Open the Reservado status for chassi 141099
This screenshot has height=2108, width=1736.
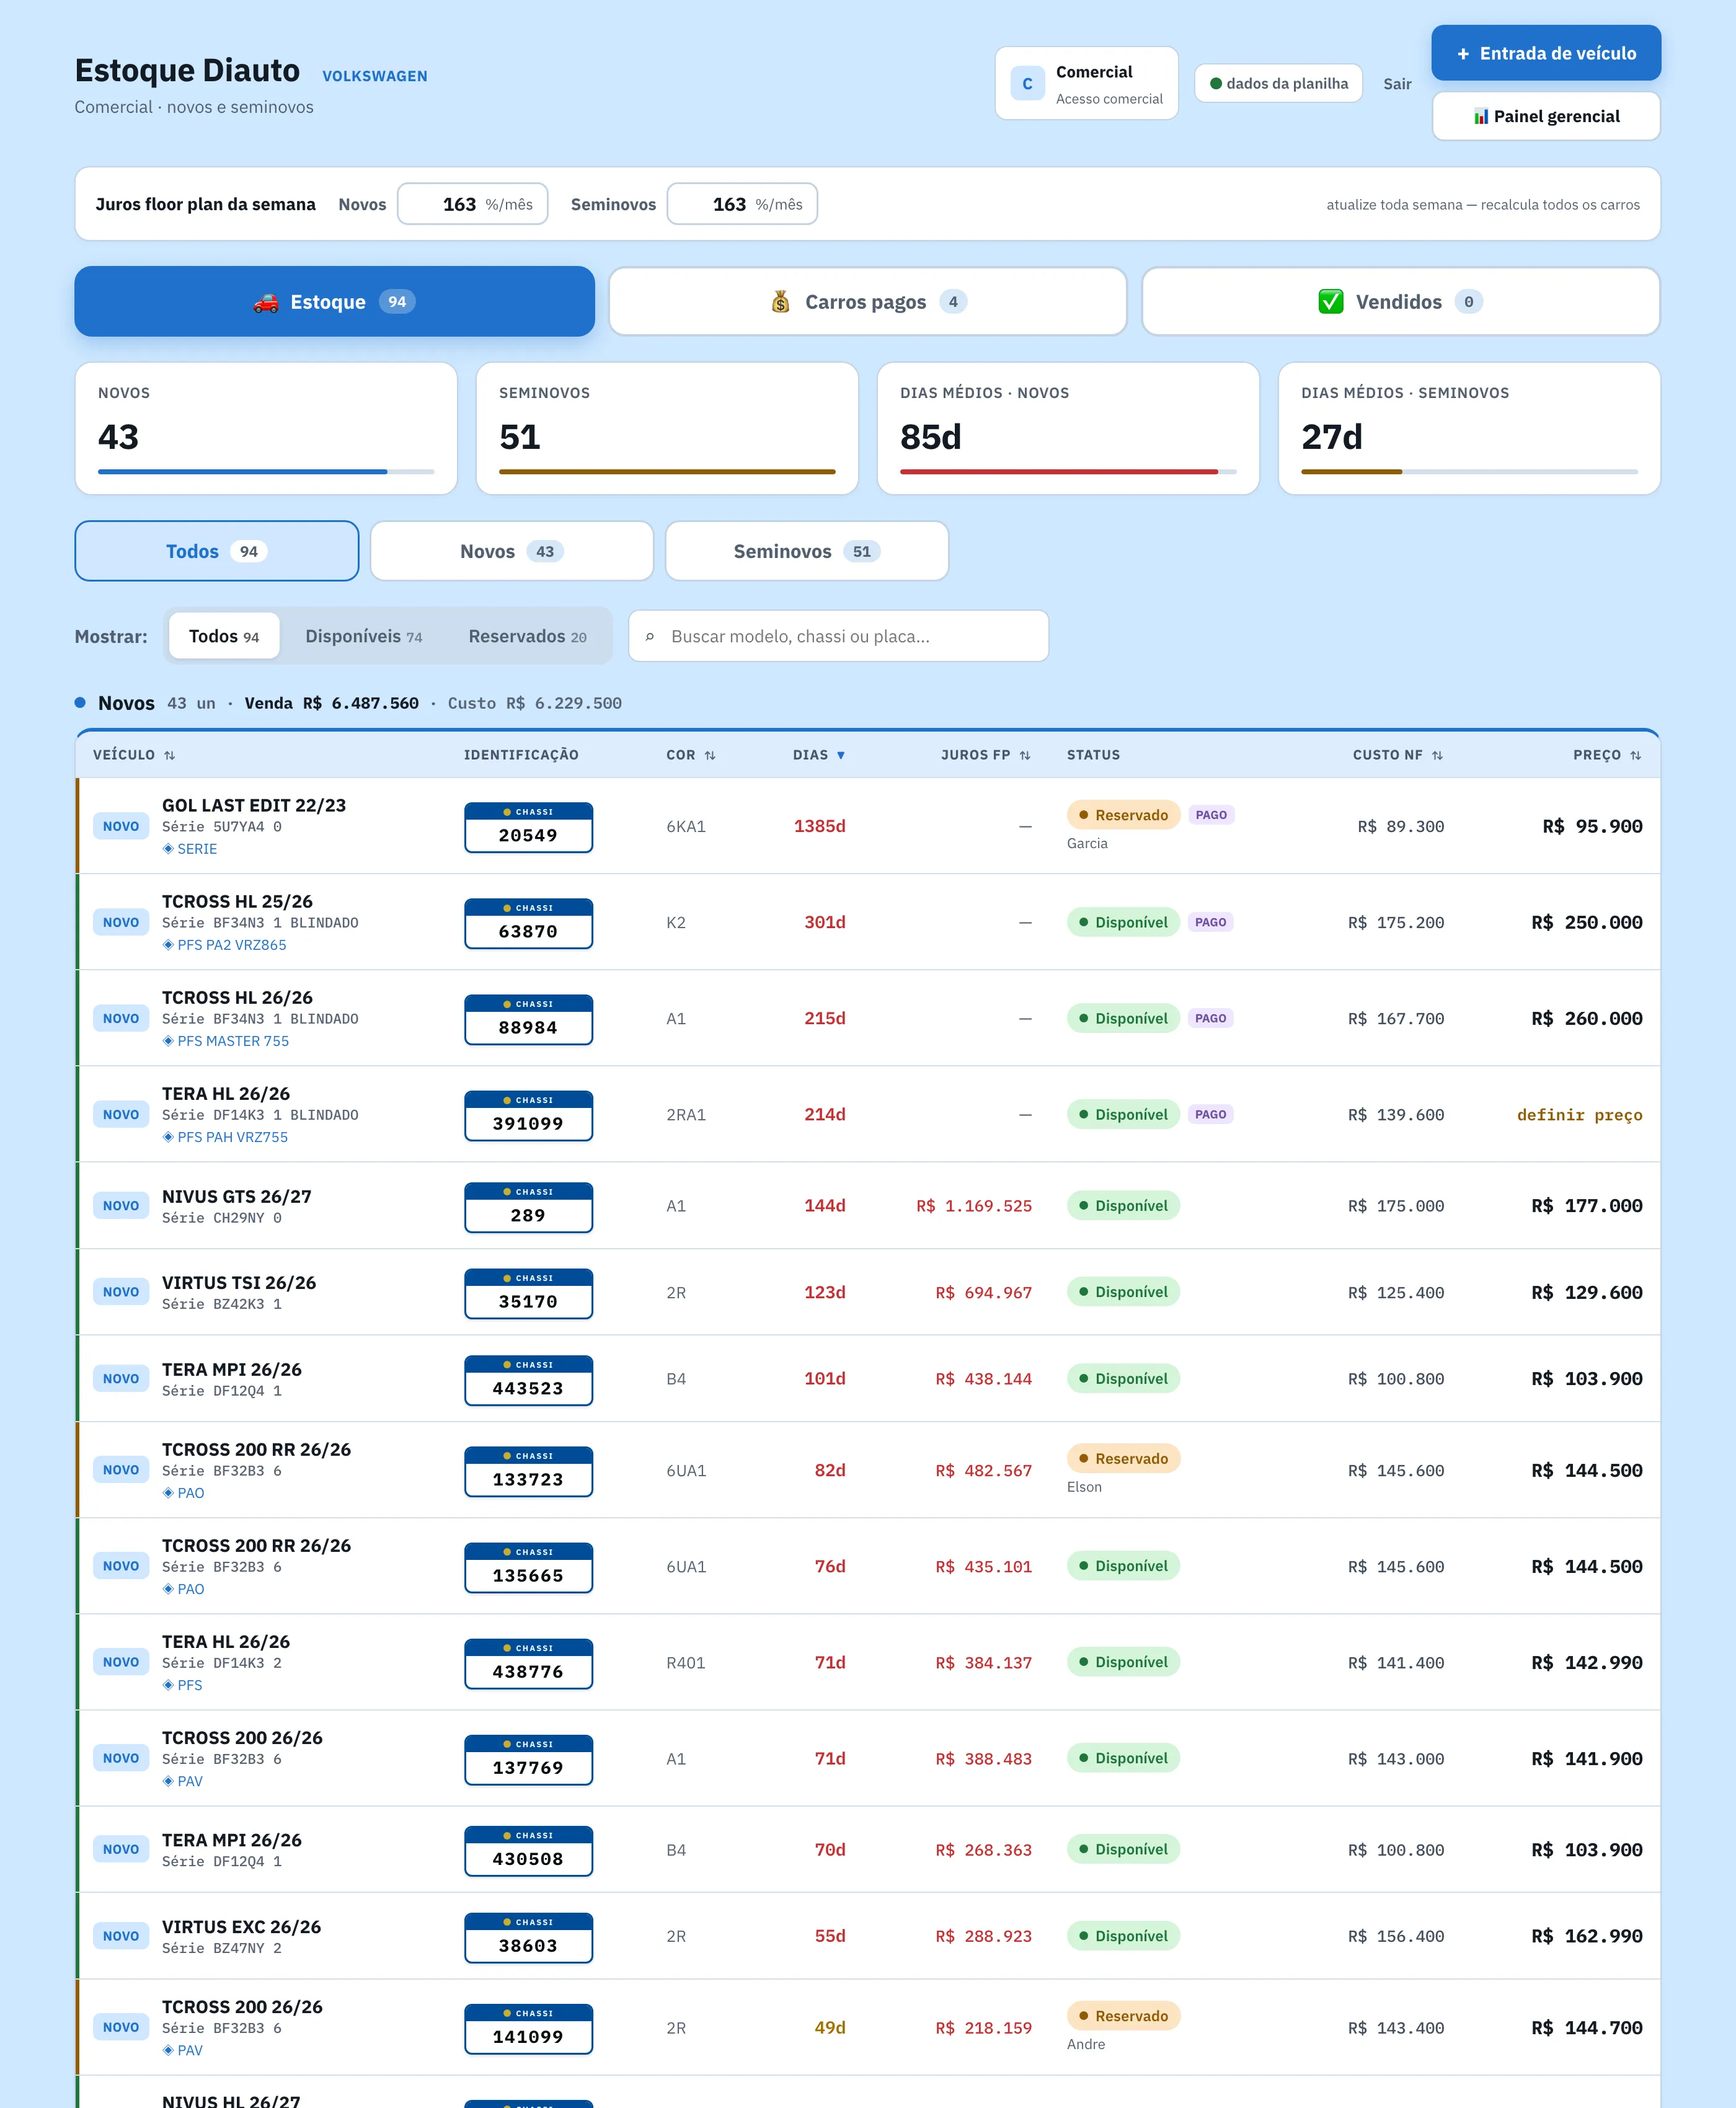(x=1123, y=2016)
